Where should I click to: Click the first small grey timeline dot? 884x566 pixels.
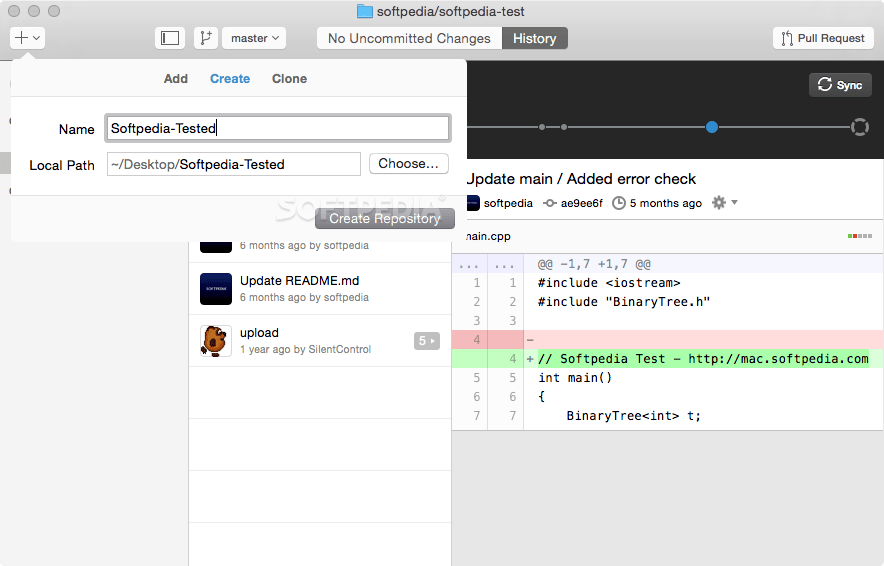(x=542, y=127)
